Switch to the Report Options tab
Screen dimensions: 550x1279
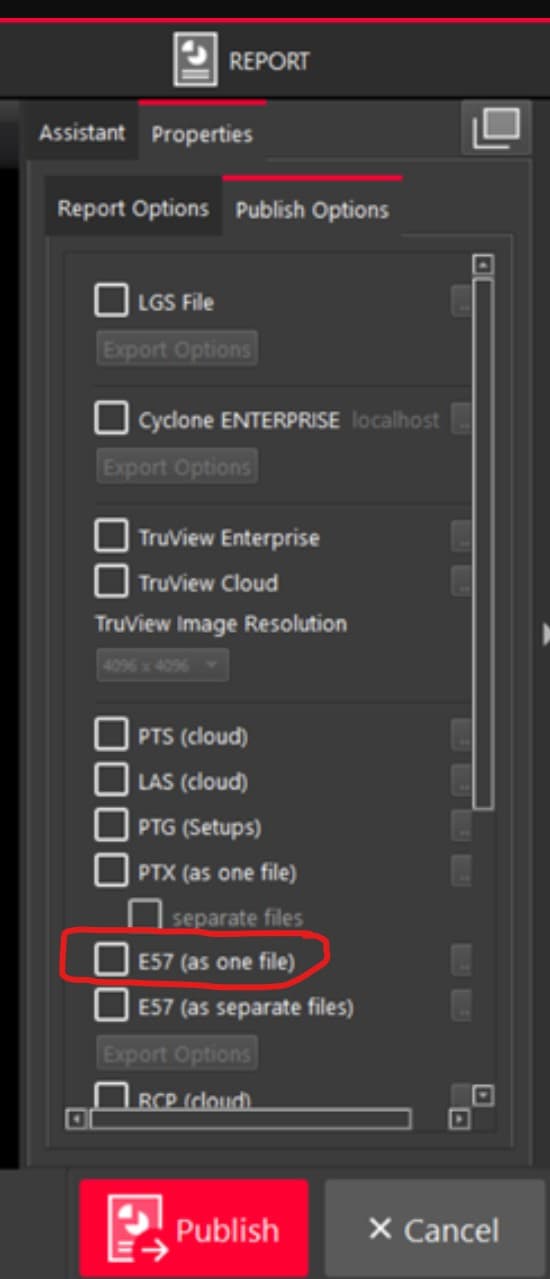coord(133,208)
